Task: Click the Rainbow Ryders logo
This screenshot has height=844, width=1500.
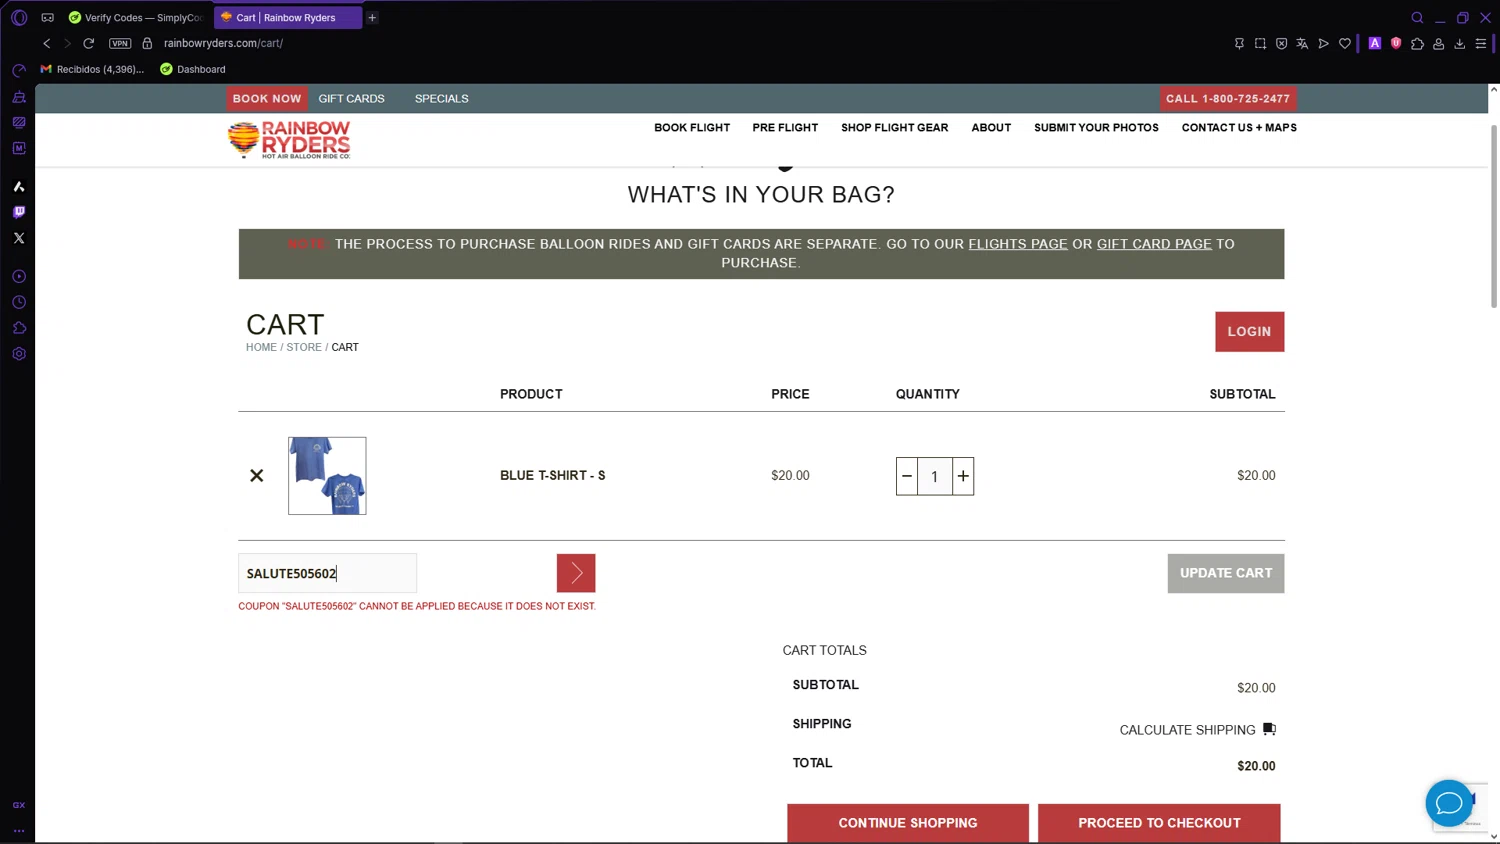Action: [x=289, y=140]
